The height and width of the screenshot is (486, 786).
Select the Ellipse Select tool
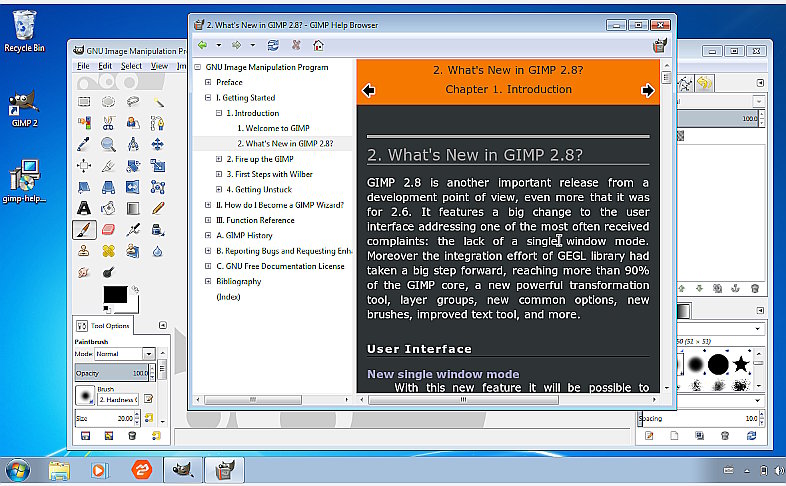point(108,102)
